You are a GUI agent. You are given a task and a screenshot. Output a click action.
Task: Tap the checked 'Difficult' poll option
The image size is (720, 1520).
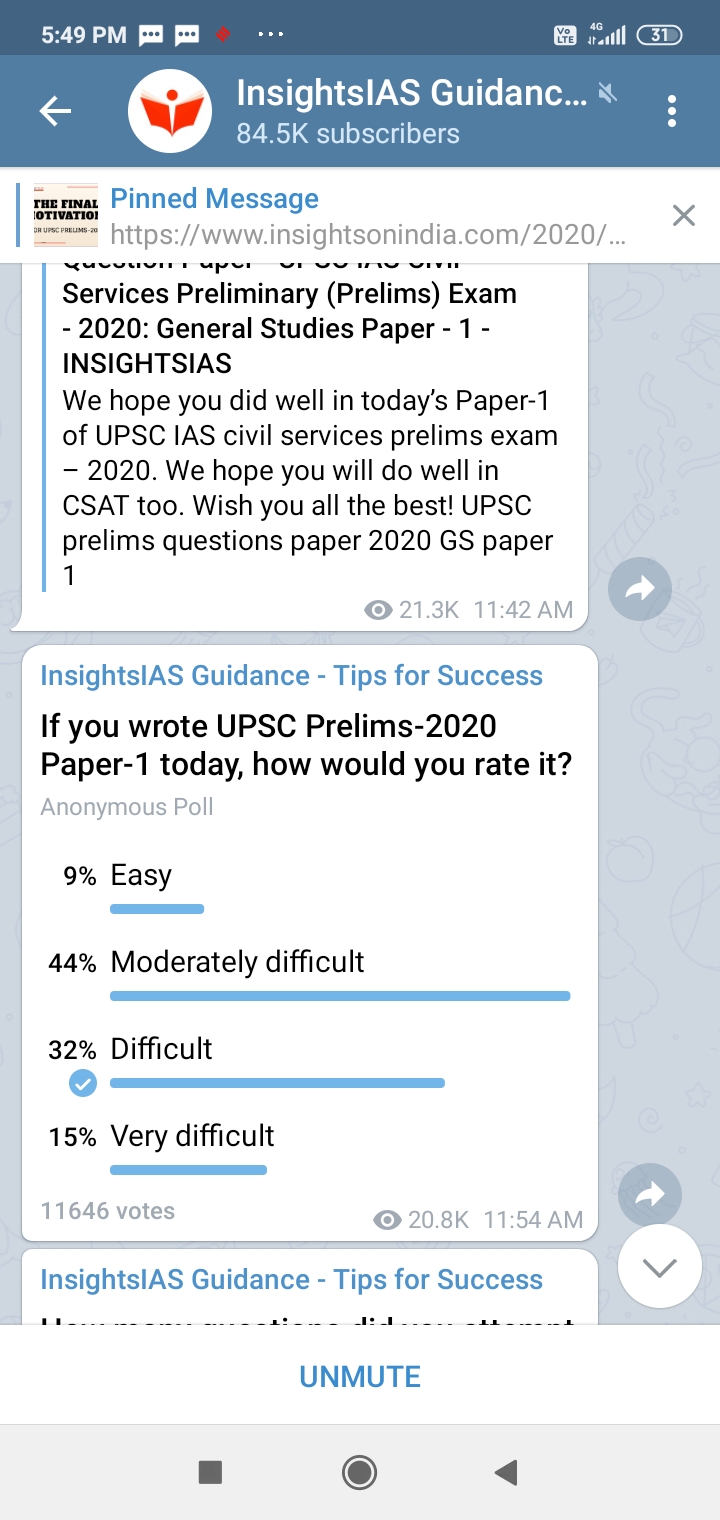point(161,1049)
